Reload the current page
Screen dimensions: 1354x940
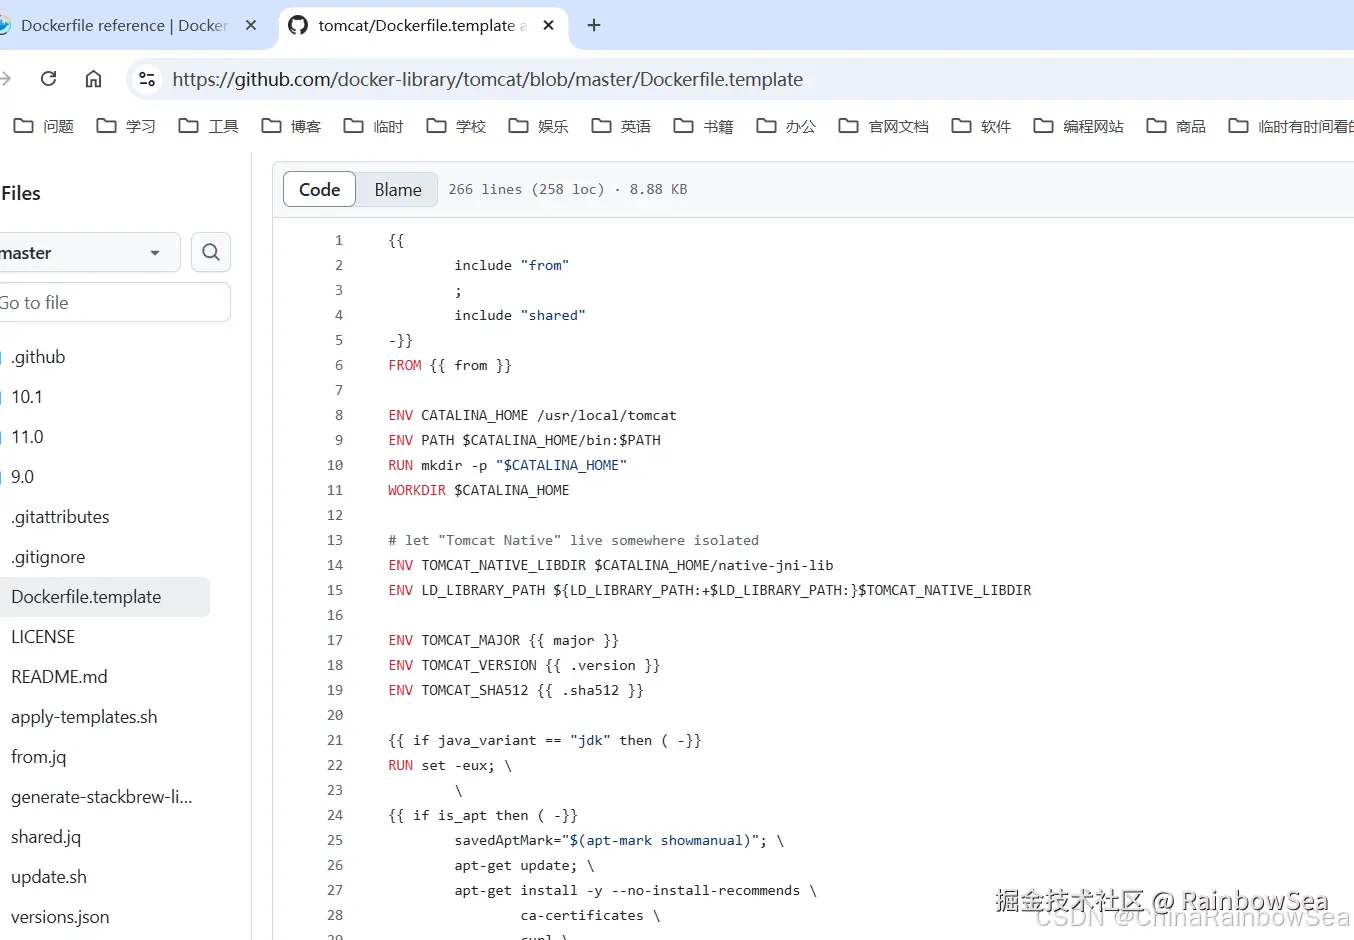[48, 79]
